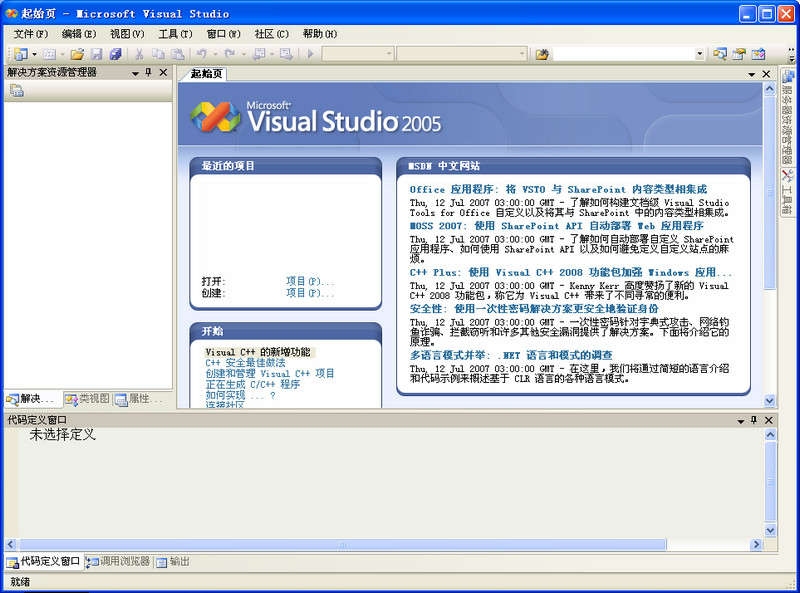Open the Add New Item dropdown arrow
The width and height of the screenshot is (800, 593).
(62, 54)
